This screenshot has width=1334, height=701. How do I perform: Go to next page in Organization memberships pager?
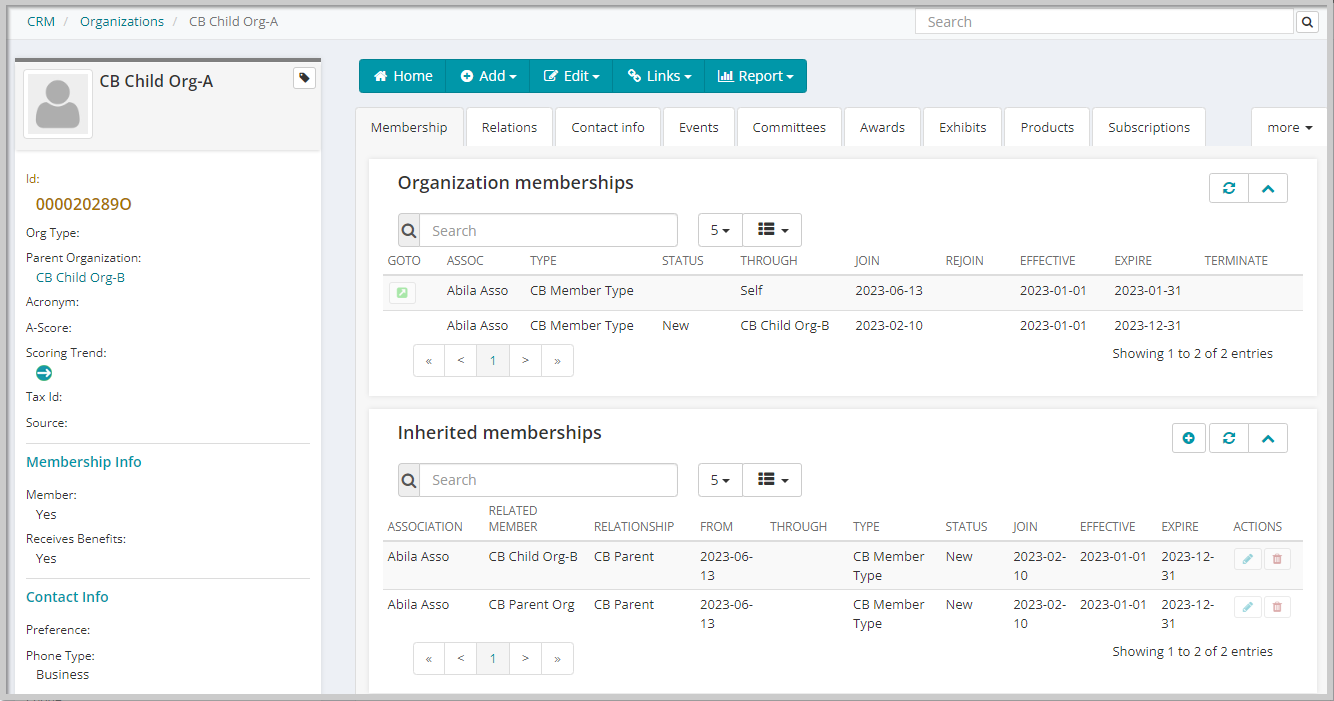(525, 361)
